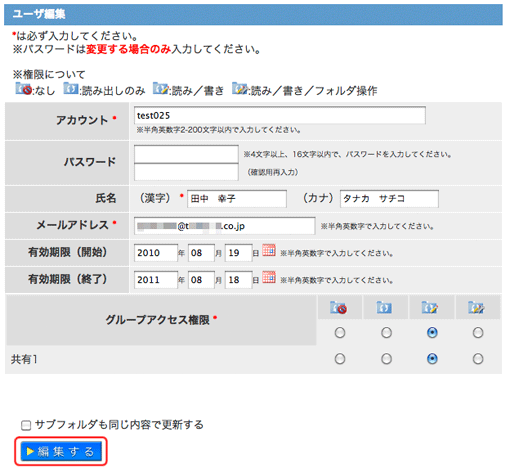Click the ※権限について text

click(49, 74)
